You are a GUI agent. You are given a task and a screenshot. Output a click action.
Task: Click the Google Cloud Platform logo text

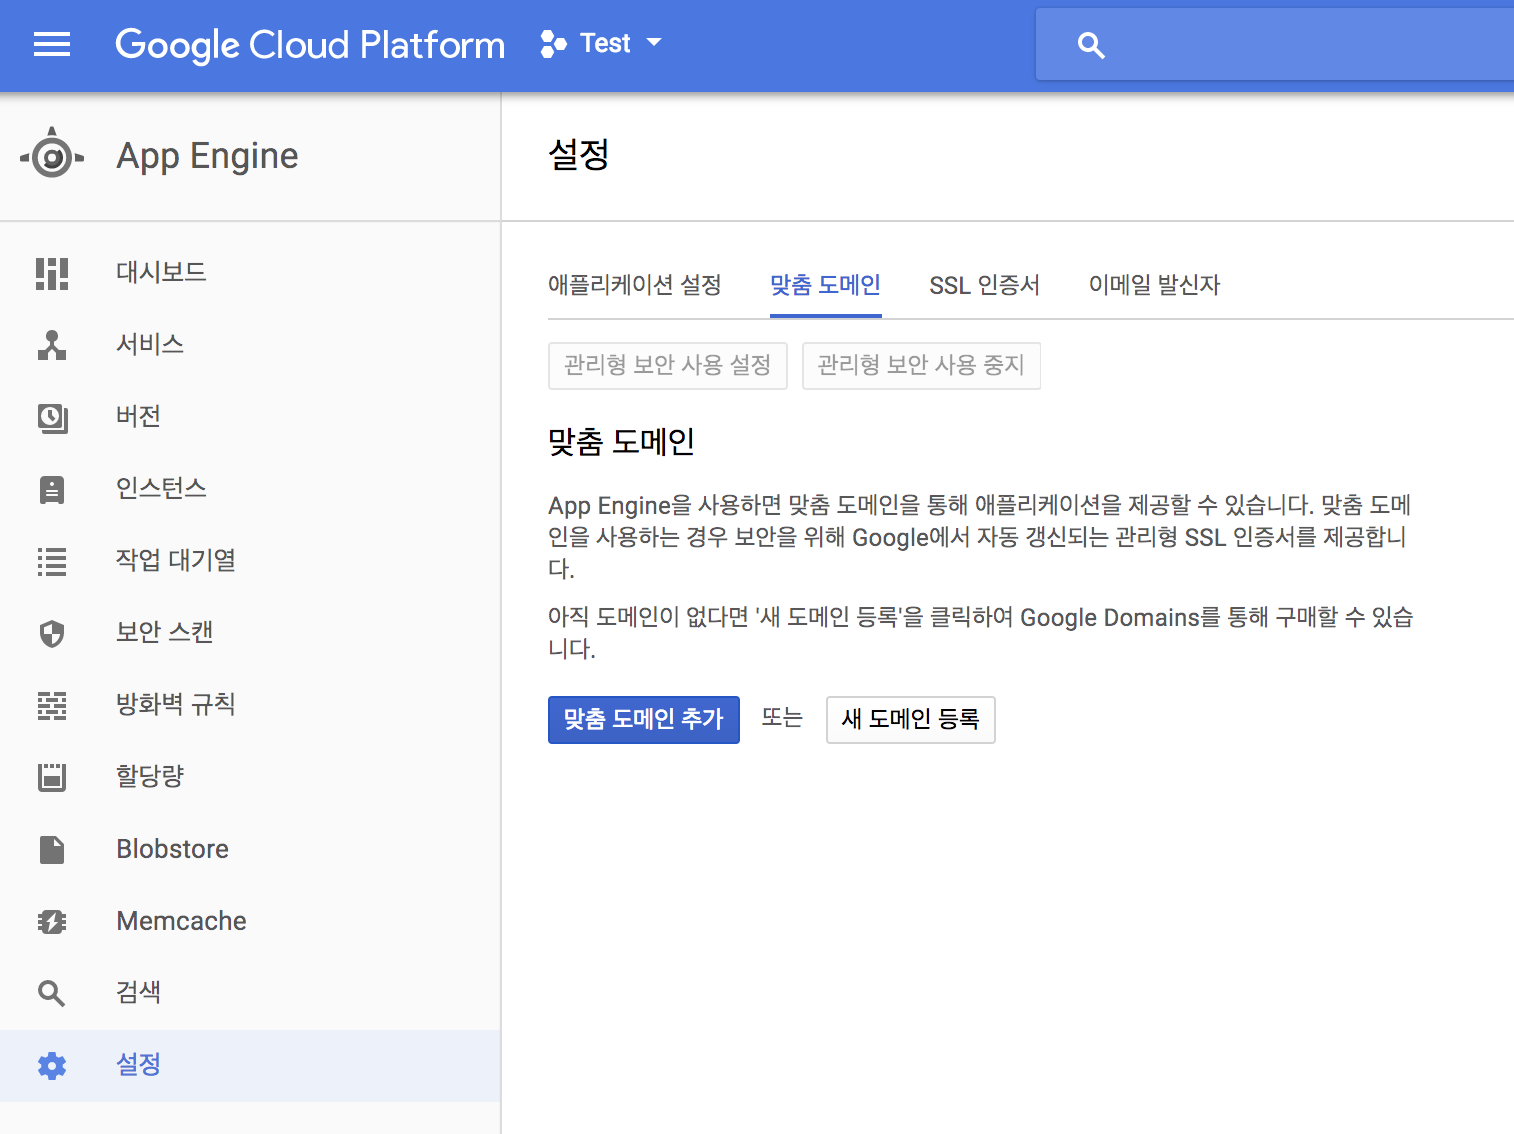[x=310, y=45]
